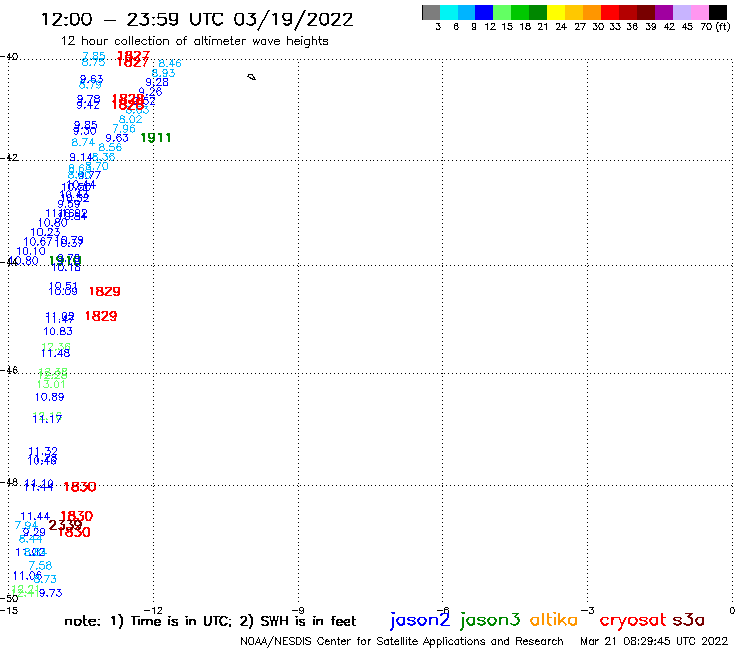Select the latitude axis label -46

pyautogui.click(x=9, y=370)
